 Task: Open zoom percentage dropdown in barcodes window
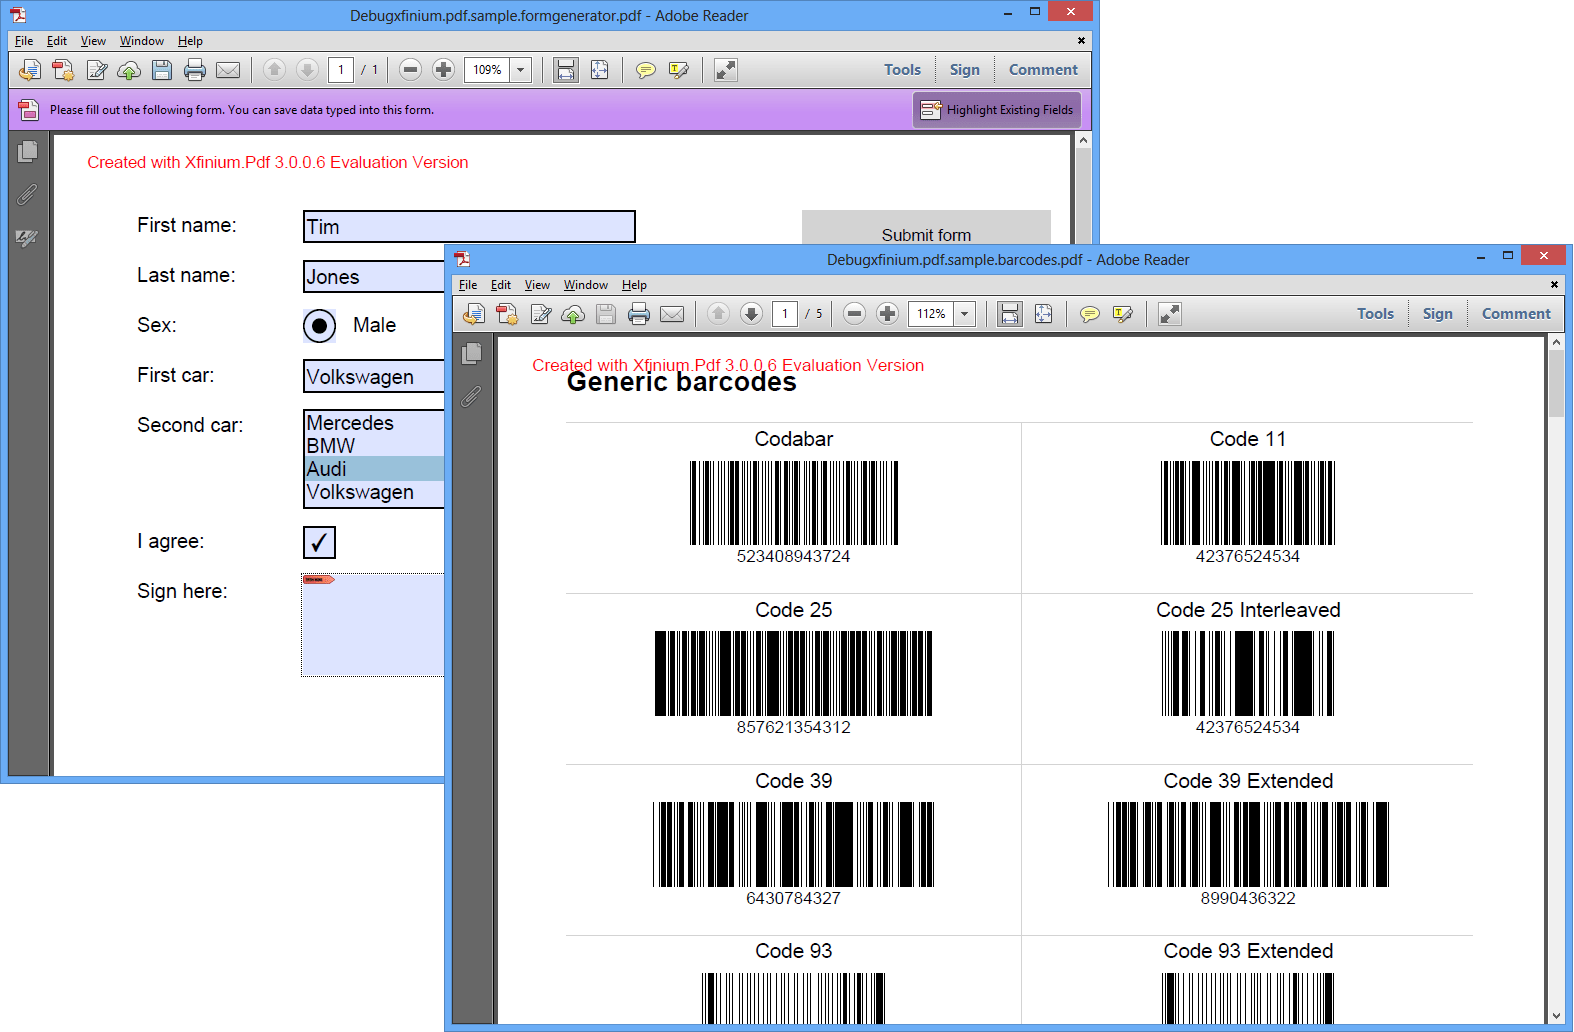[965, 314]
